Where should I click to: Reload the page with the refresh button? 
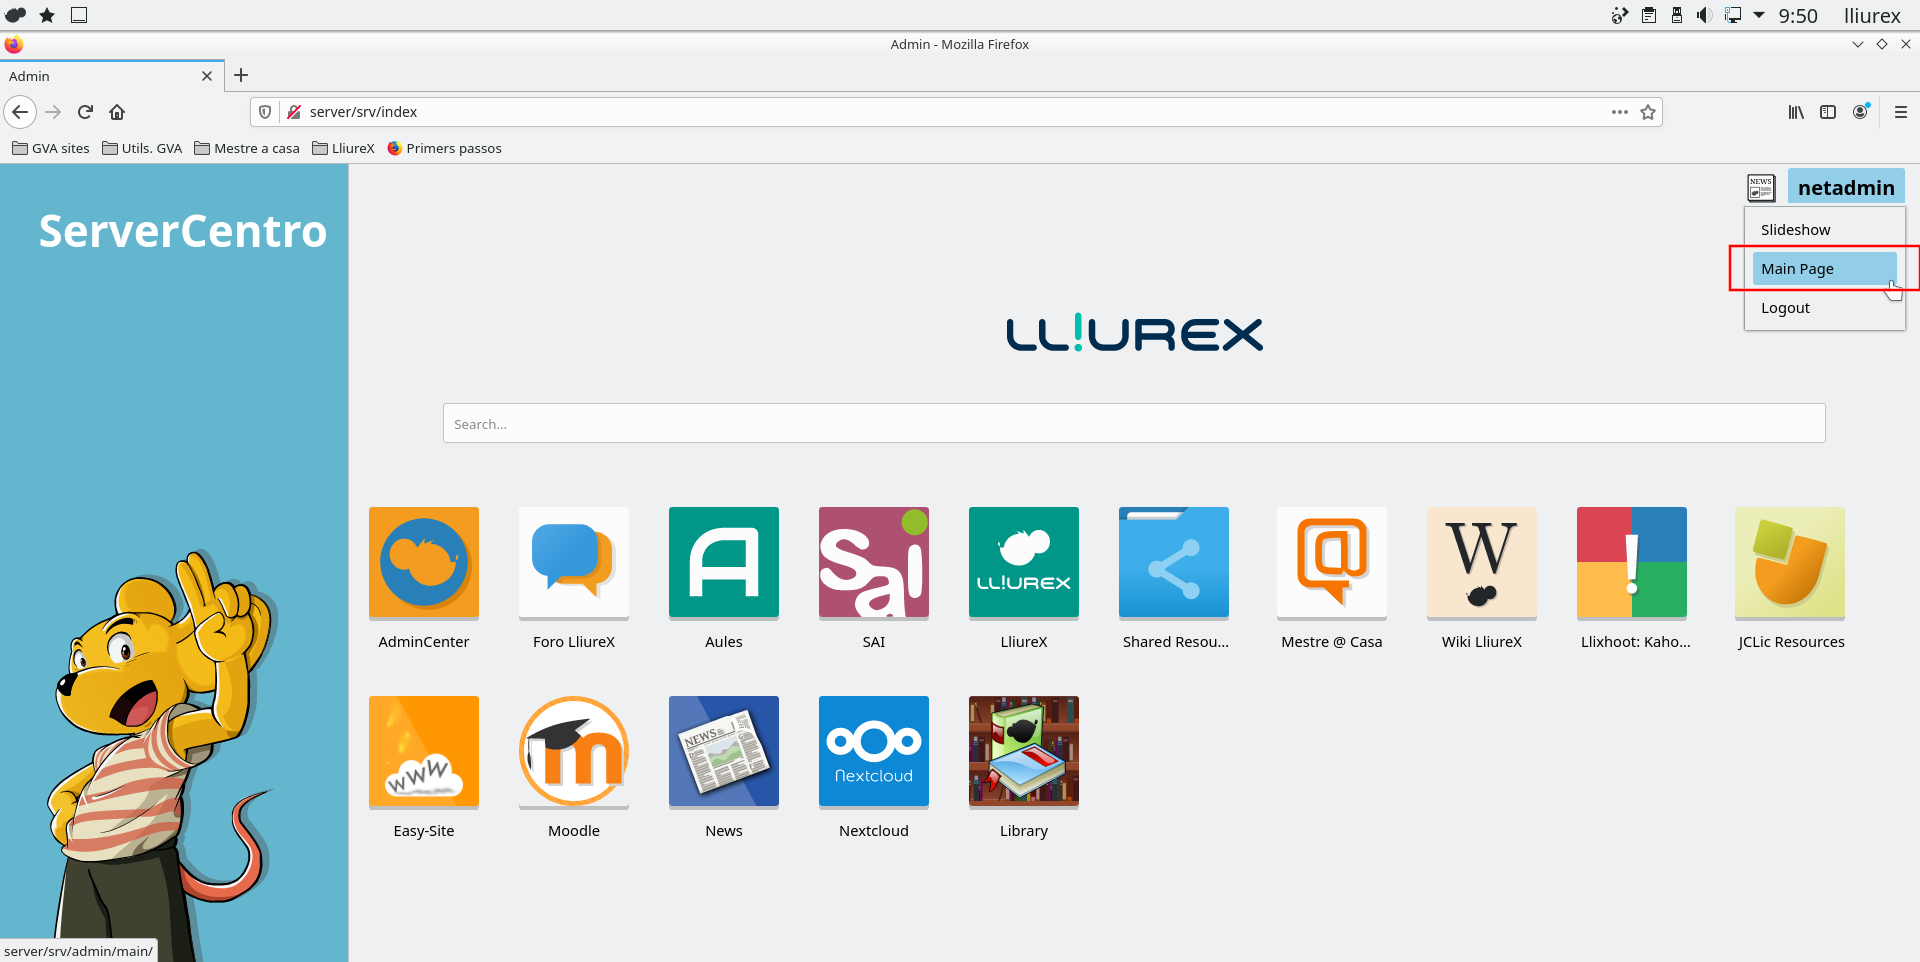(85, 112)
